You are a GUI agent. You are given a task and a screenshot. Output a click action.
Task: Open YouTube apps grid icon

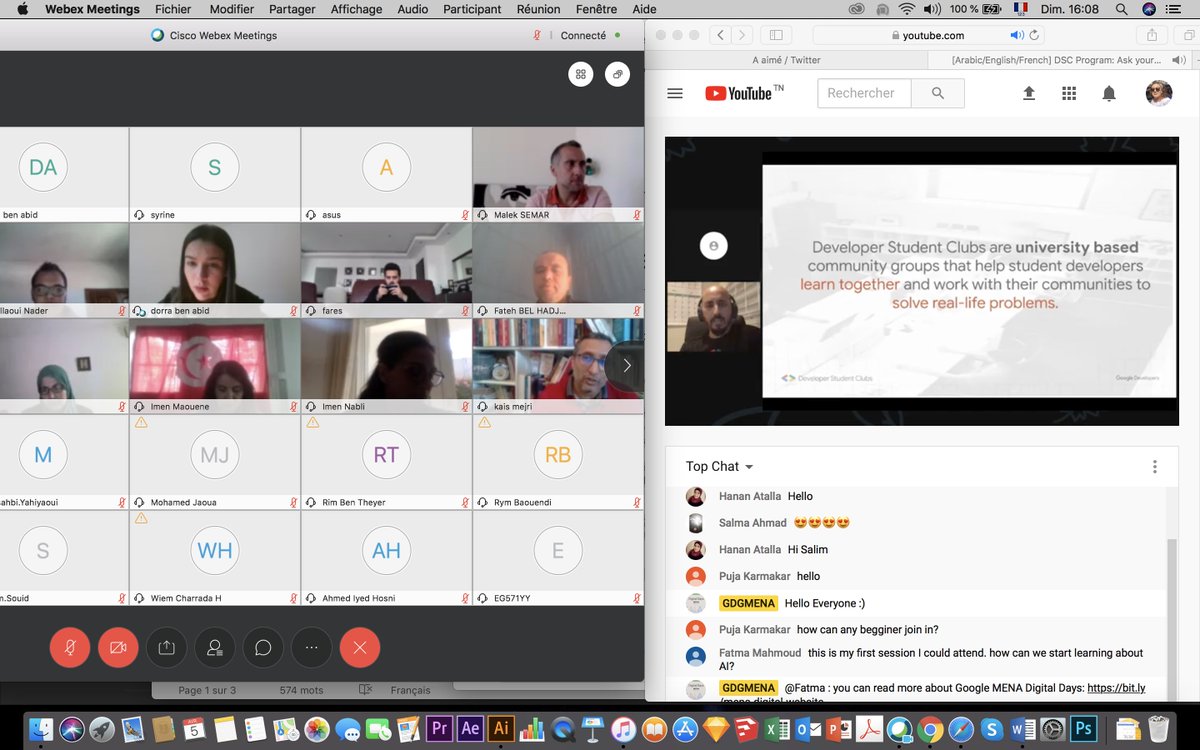(x=1069, y=93)
